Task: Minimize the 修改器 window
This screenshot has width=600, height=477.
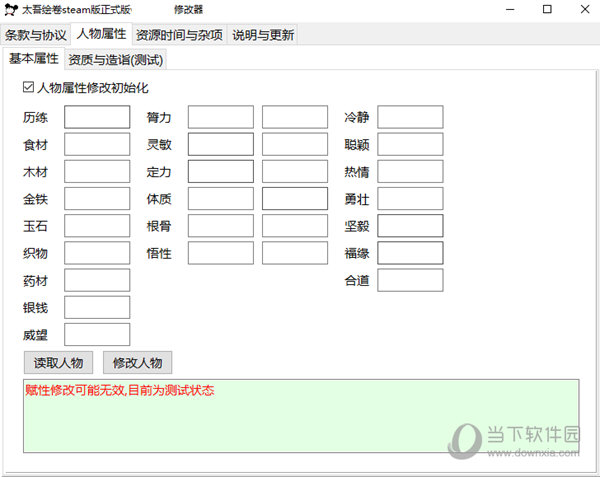Action: 510,10
